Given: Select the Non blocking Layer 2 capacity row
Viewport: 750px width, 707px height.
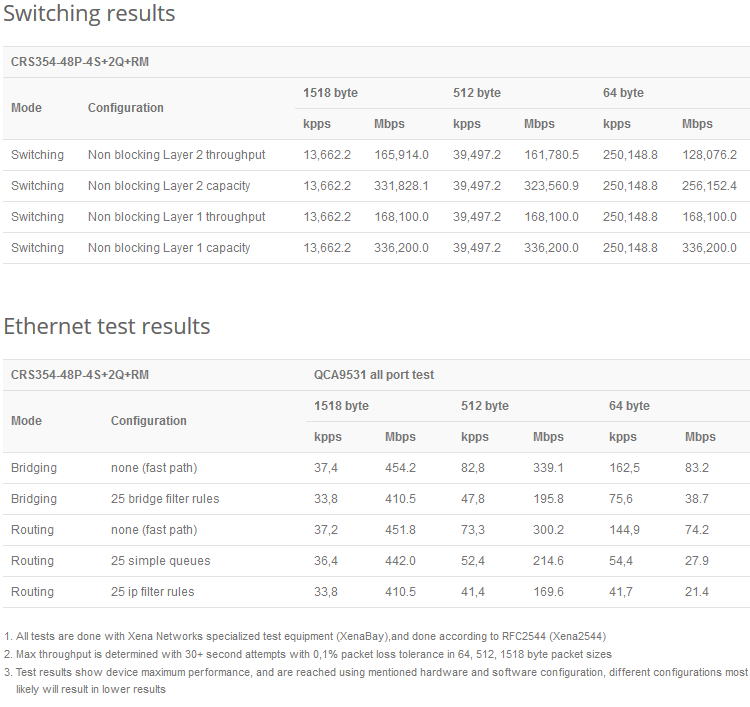Looking at the screenshot, I should 376,186.
